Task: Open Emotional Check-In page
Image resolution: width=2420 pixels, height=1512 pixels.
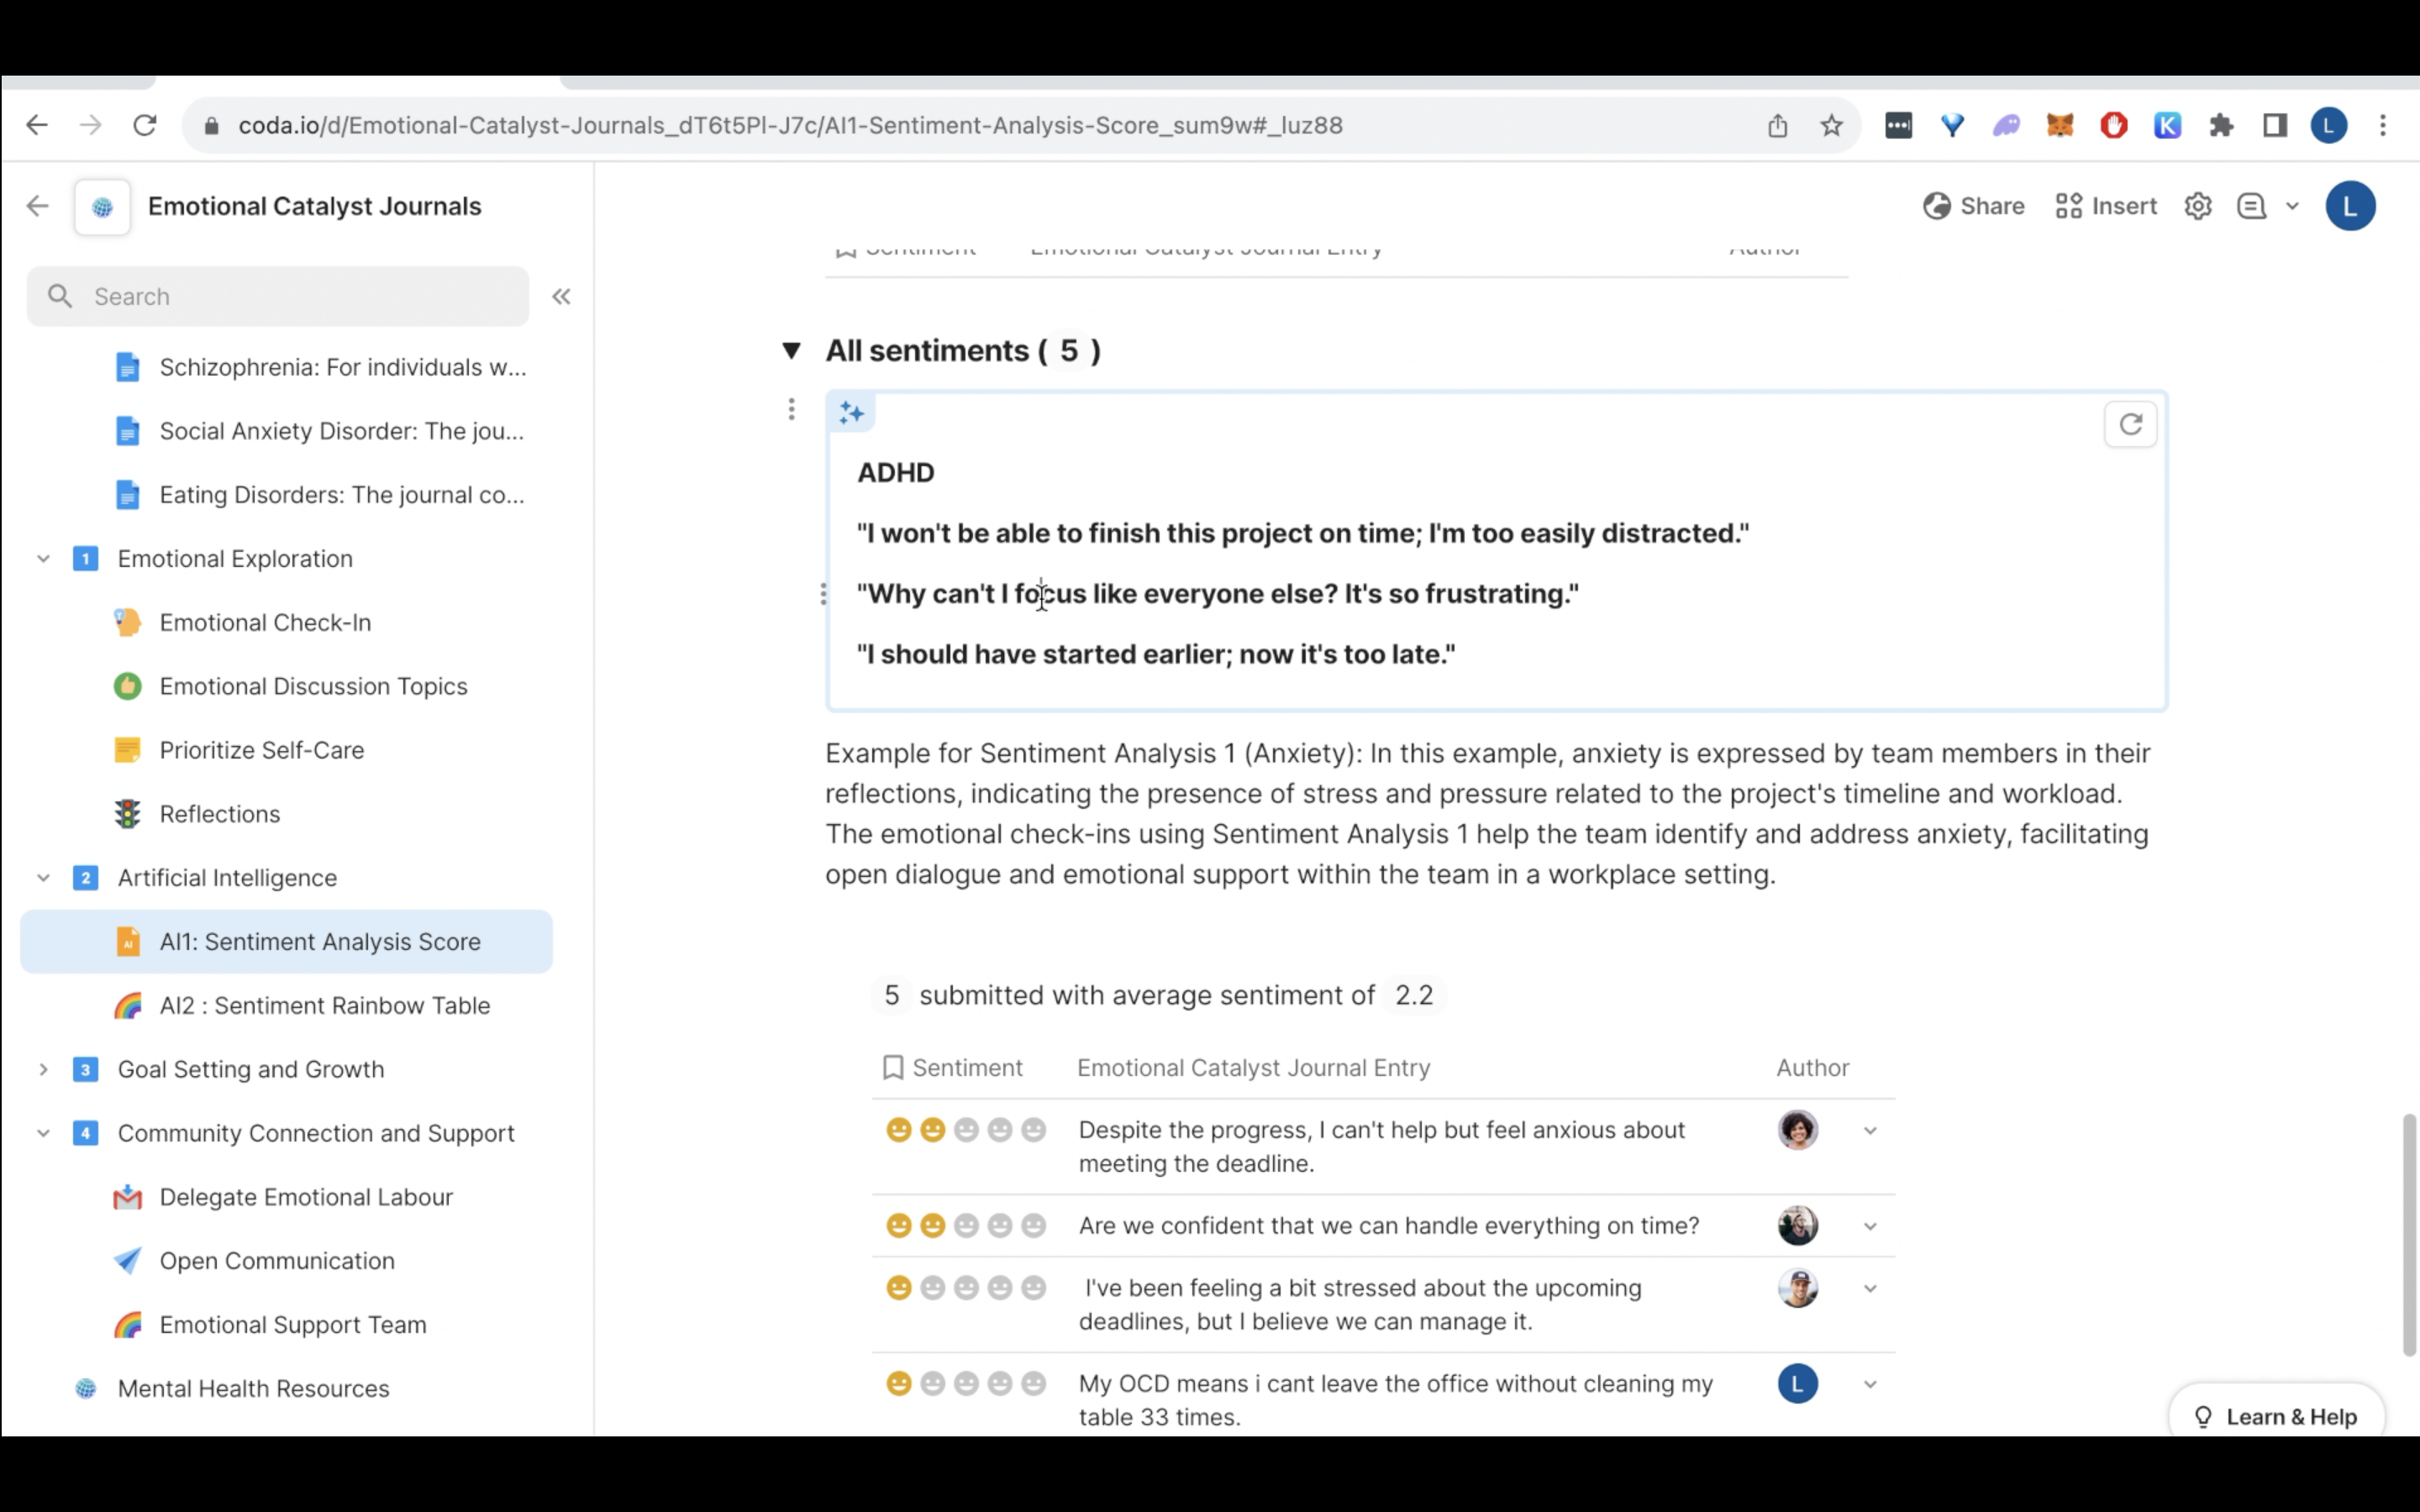Action: coord(265,622)
